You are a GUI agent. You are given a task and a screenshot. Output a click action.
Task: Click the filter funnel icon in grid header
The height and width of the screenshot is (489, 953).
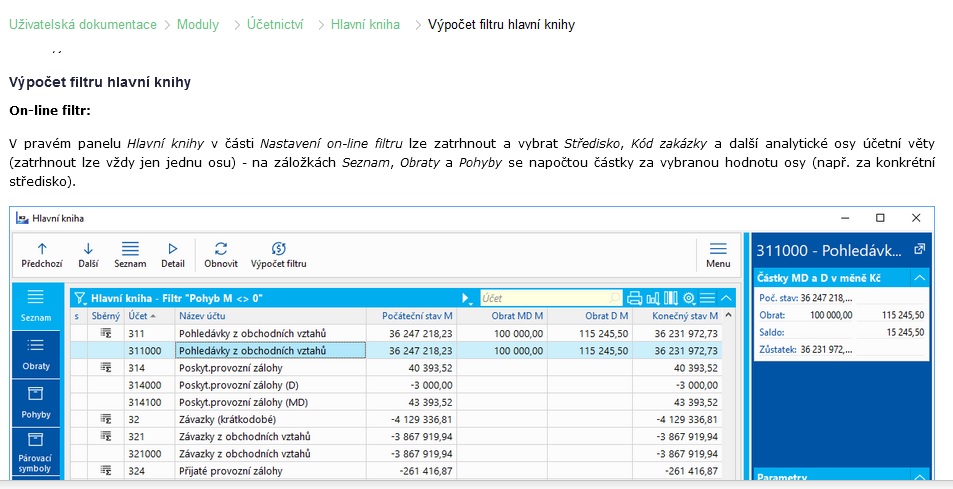(x=80, y=298)
